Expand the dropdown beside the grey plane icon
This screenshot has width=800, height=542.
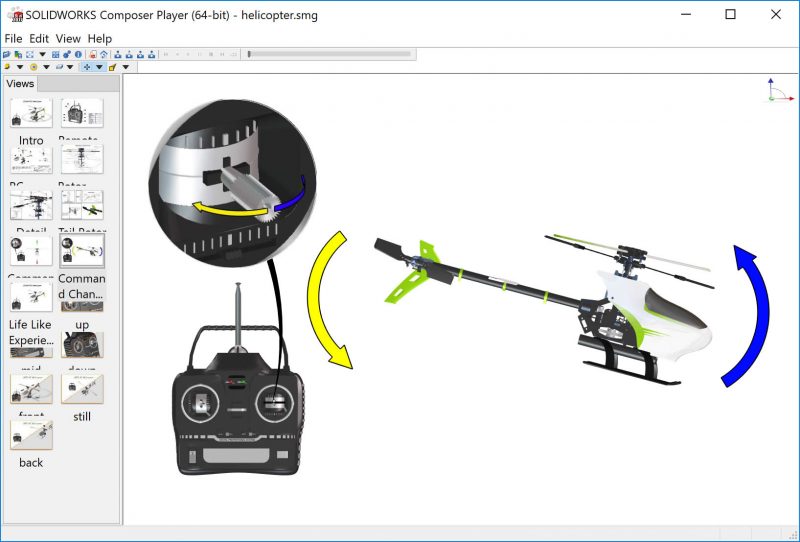(x=70, y=67)
